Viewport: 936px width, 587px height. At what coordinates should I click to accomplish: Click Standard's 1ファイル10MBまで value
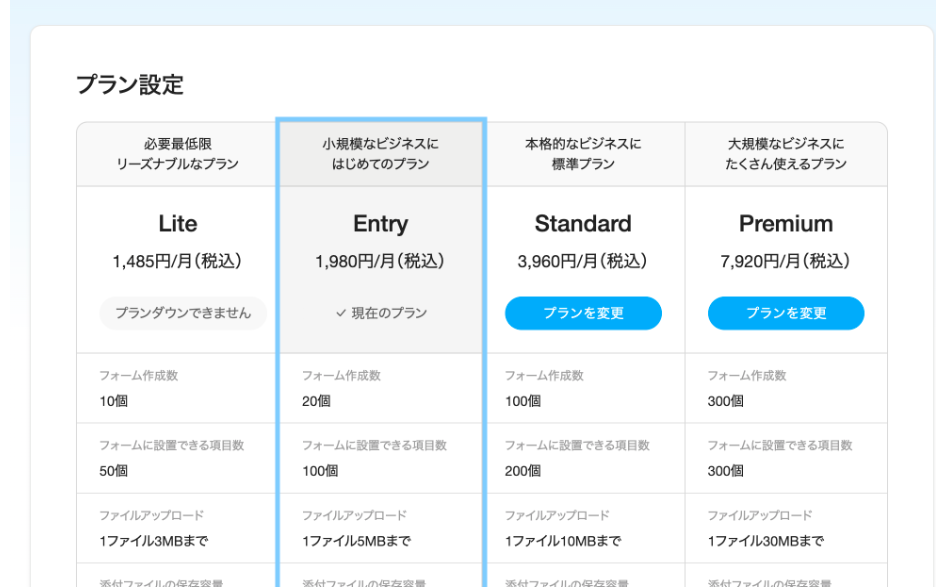click(563, 541)
